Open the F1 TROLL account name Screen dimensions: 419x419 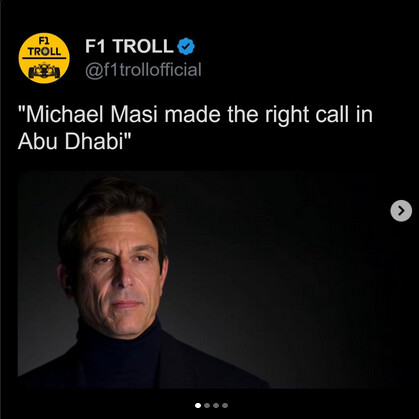pyautogui.click(x=129, y=46)
